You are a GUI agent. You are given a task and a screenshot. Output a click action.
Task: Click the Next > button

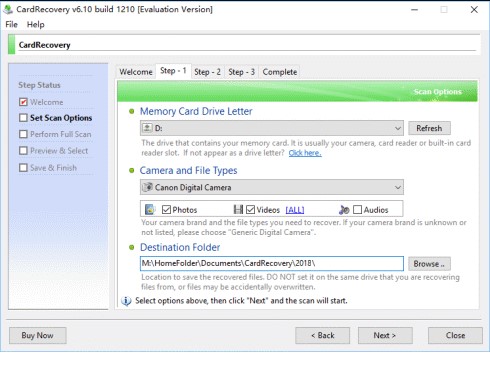[385, 335]
